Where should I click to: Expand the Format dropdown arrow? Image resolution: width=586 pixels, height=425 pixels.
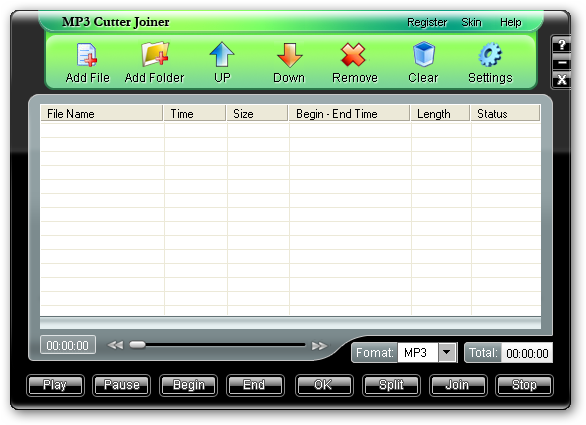tap(447, 352)
